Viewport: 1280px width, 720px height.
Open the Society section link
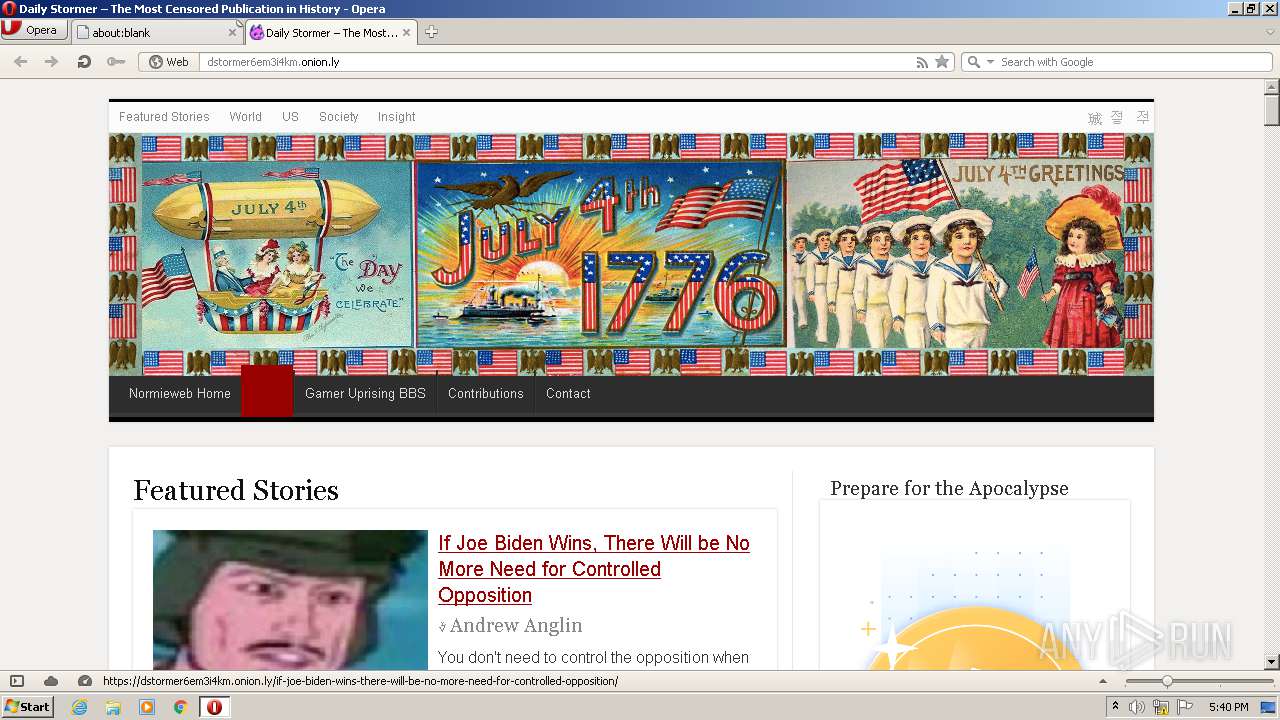click(338, 117)
